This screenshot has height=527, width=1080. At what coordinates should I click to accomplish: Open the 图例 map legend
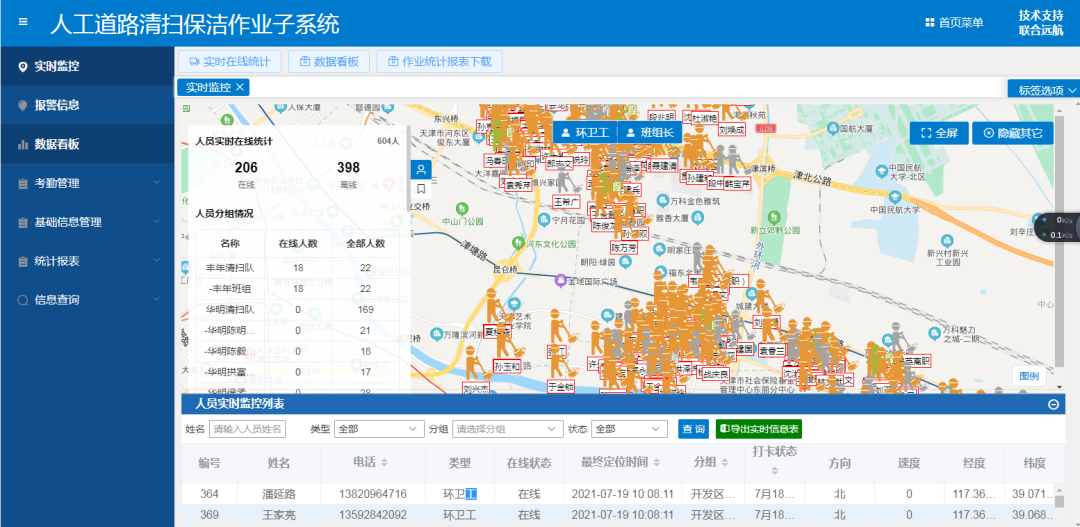coord(1029,376)
